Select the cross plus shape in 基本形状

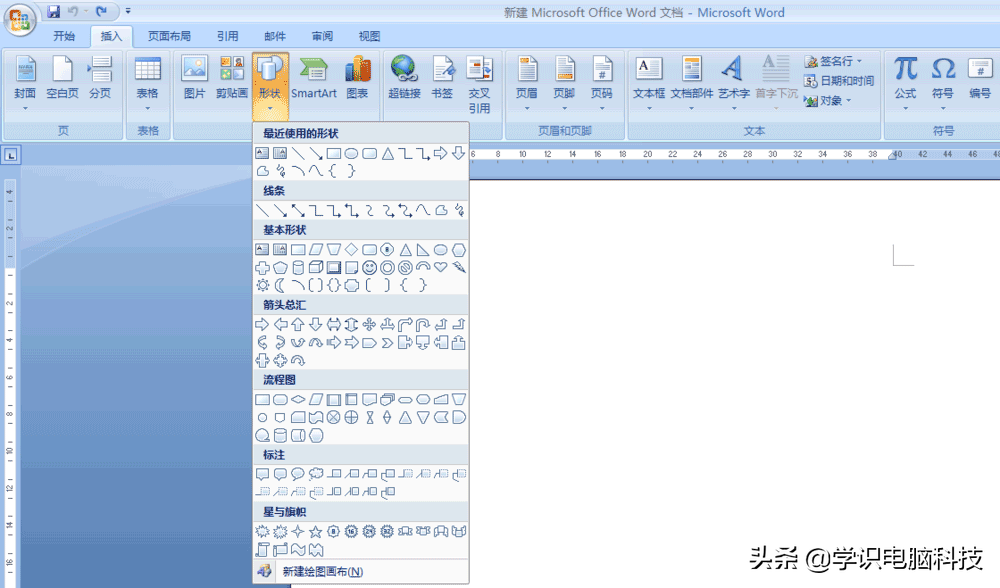click(x=262, y=267)
